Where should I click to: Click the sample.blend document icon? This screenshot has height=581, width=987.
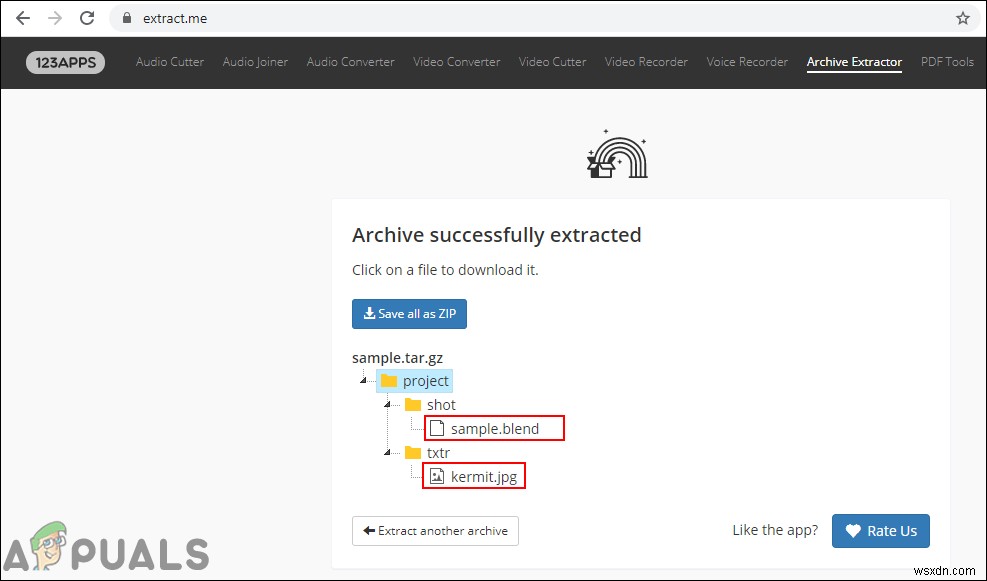point(437,428)
